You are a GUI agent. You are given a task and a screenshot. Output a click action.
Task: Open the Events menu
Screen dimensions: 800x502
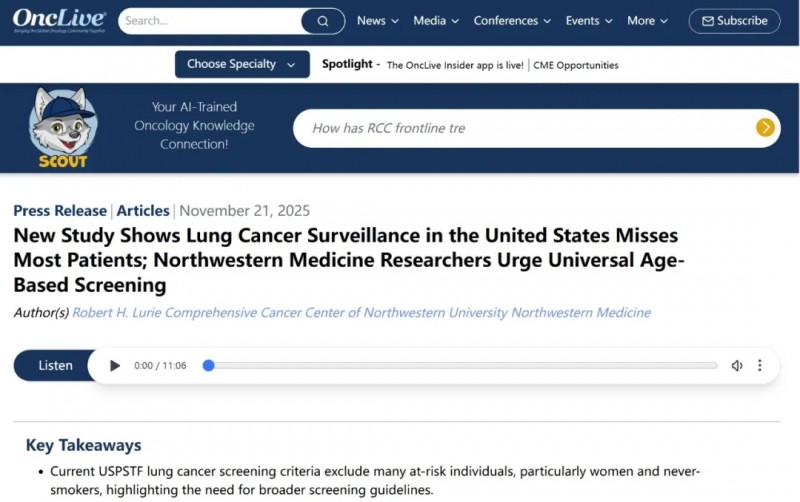point(589,21)
